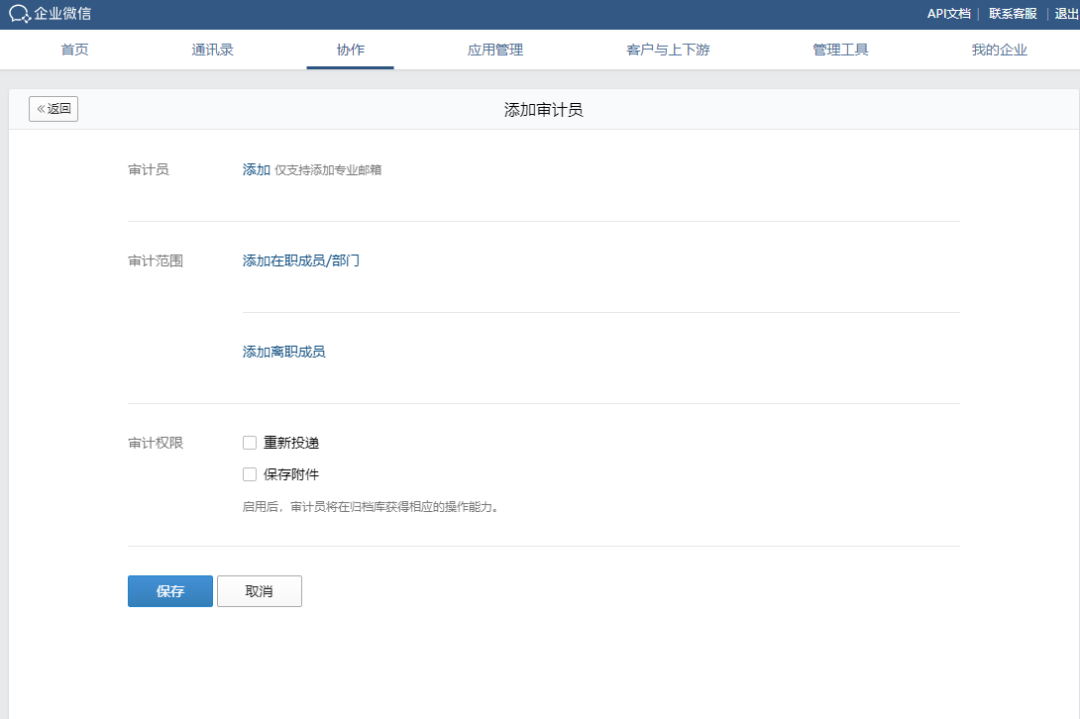Click the 返回 back button
This screenshot has width=1080, height=719.
(x=53, y=109)
